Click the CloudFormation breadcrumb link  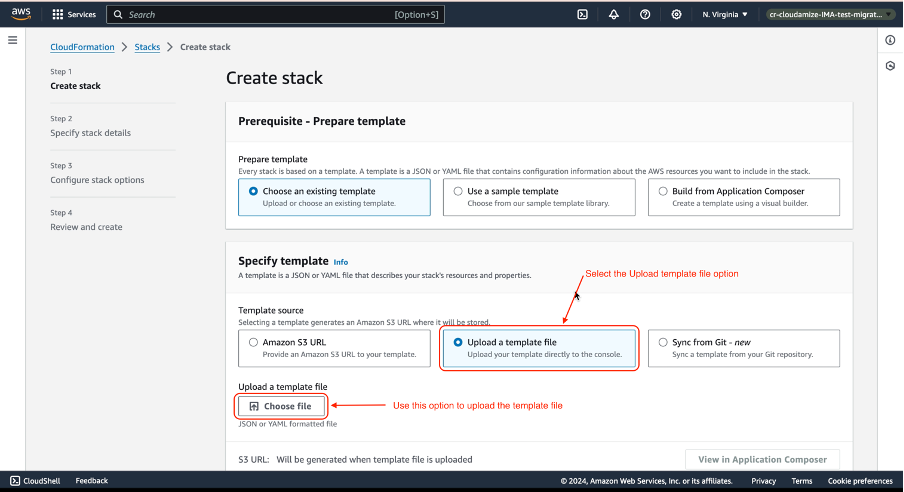click(84, 47)
